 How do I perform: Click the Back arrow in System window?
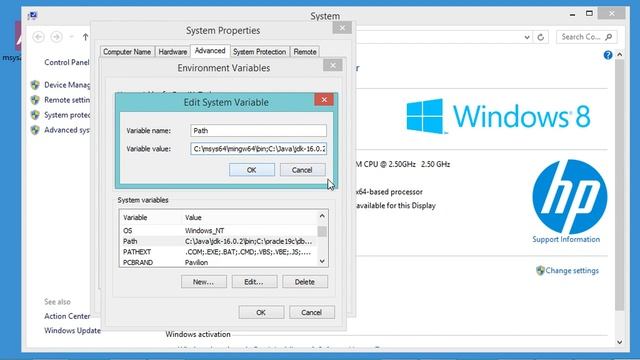[38, 37]
